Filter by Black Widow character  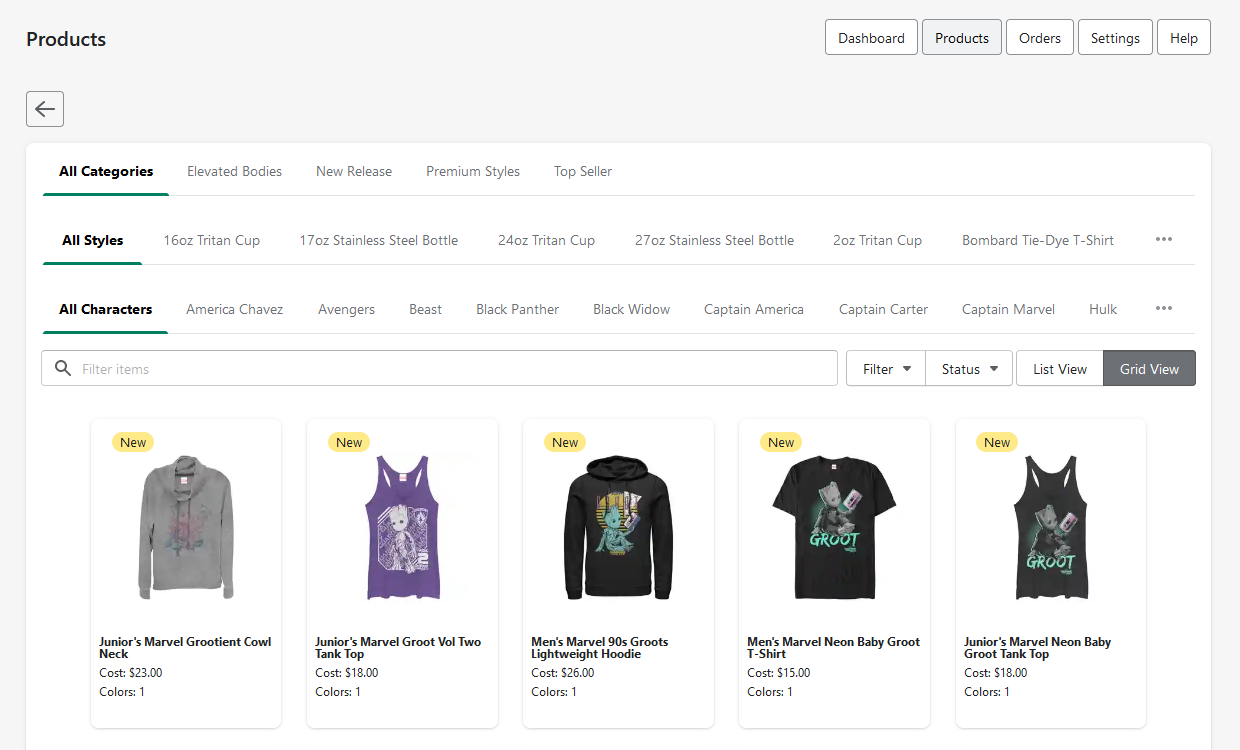pyautogui.click(x=631, y=309)
